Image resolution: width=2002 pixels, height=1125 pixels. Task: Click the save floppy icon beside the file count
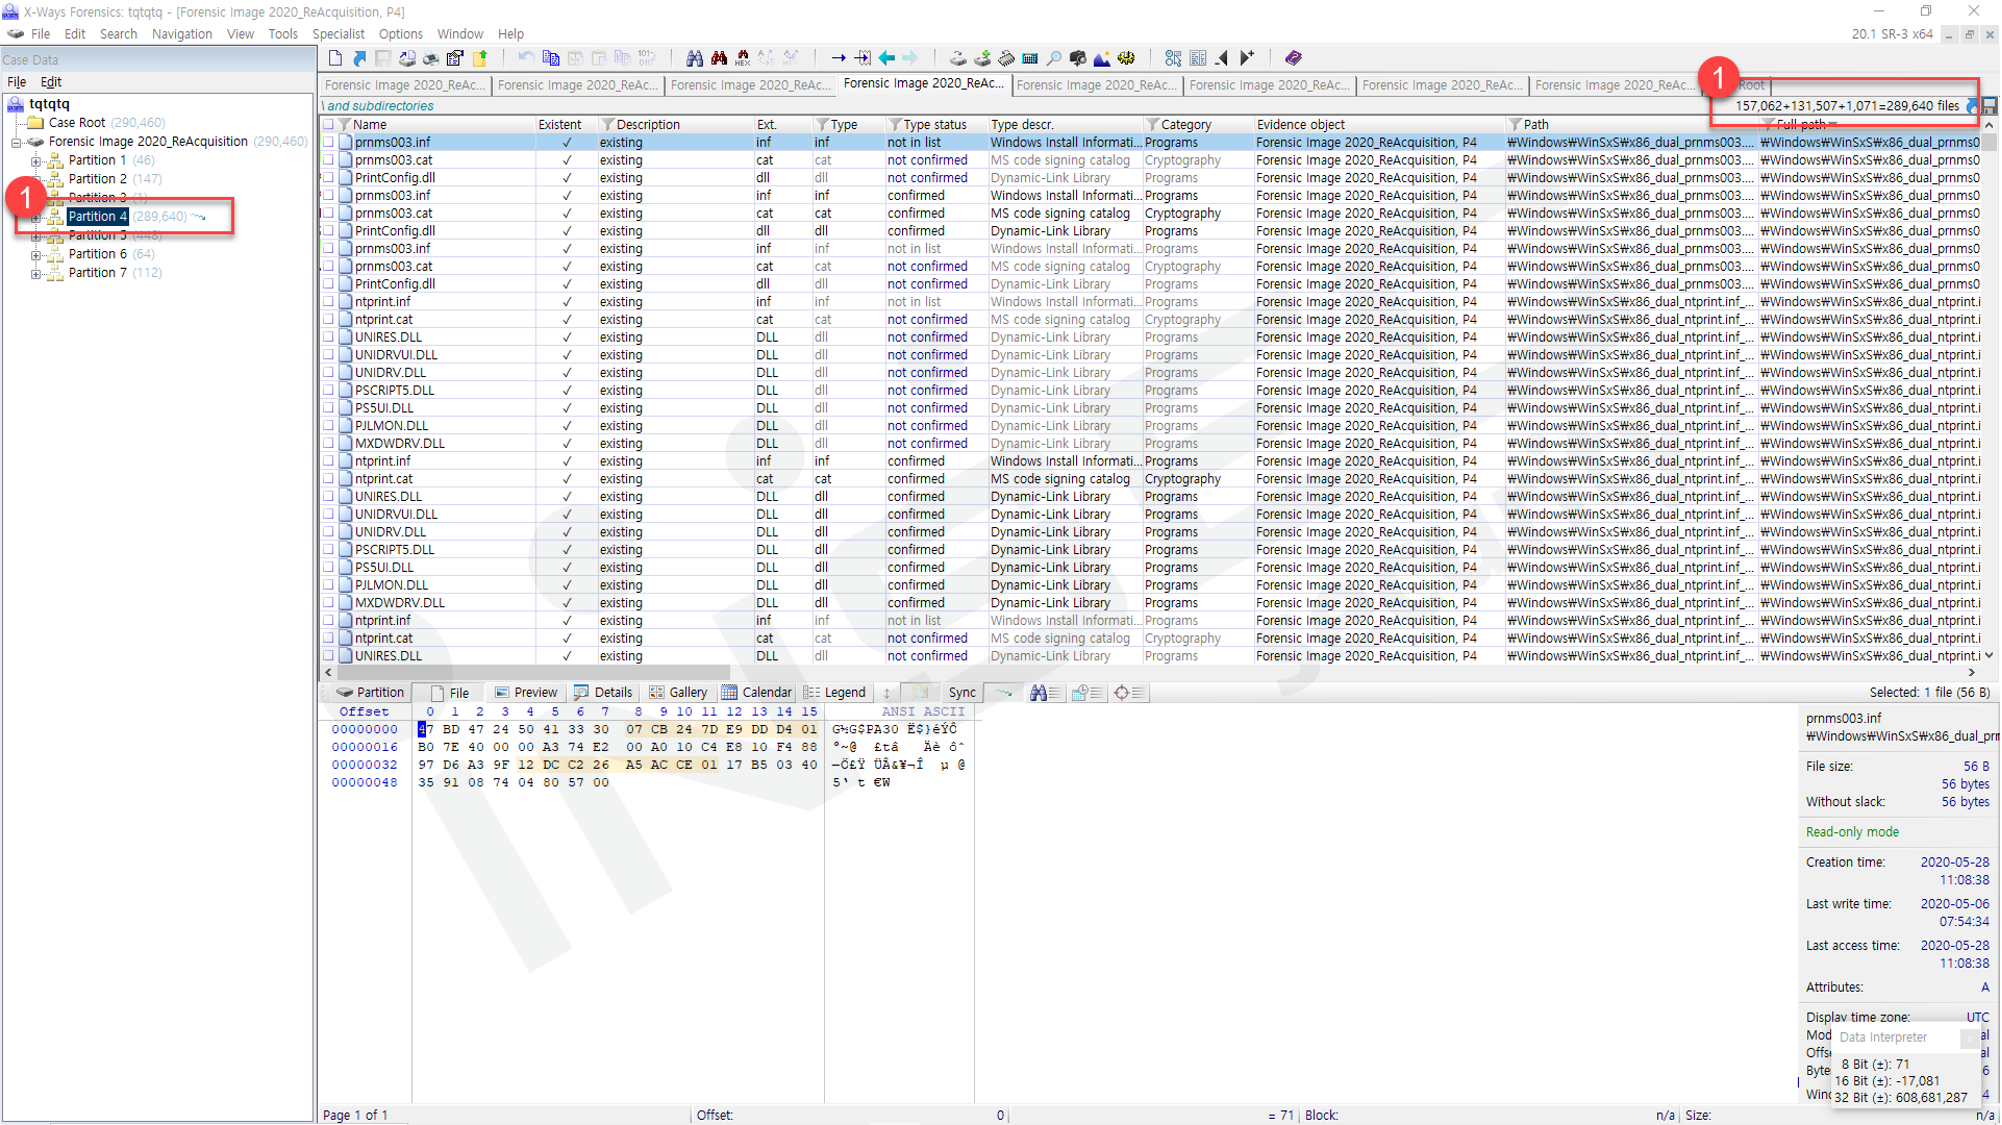coord(1989,106)
